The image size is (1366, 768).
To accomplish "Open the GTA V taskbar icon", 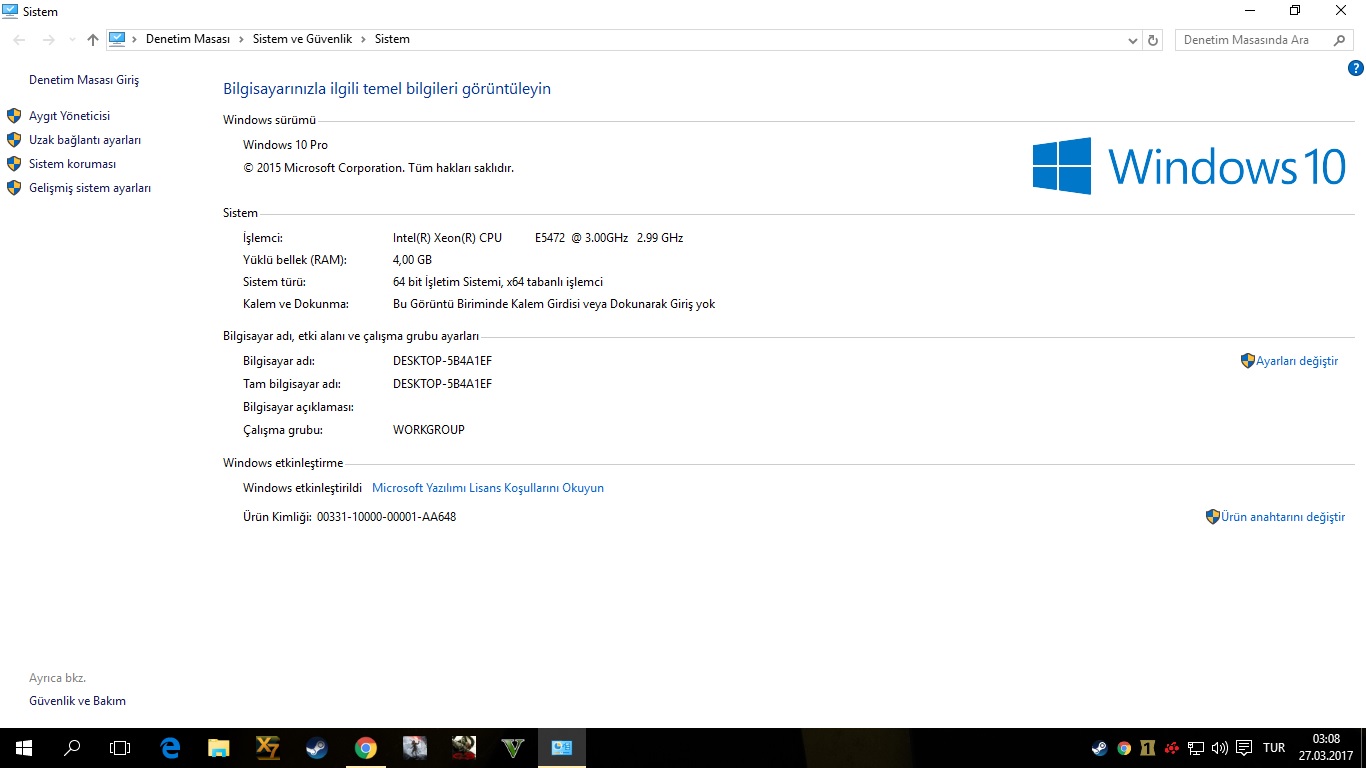I will (512, 748).
